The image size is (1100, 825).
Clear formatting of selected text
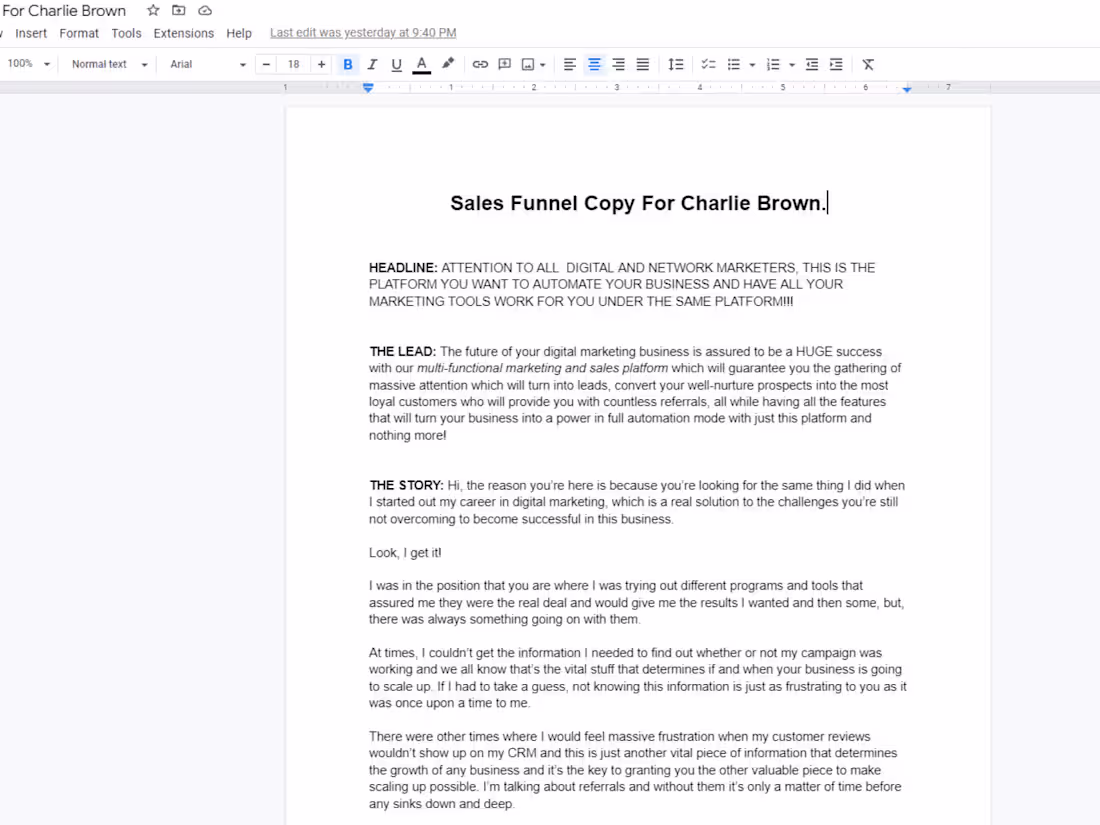[x=867, y=64]
